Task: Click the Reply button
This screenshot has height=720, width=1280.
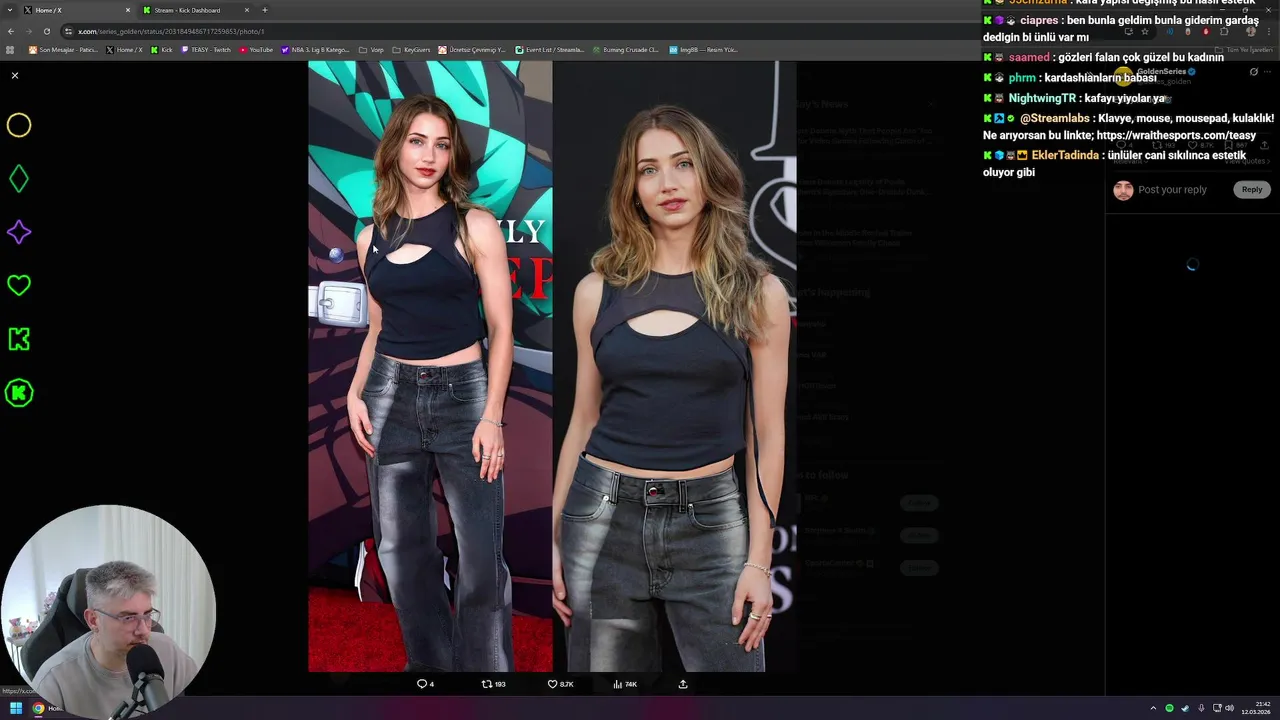Action: click(x=1252, y=190)
